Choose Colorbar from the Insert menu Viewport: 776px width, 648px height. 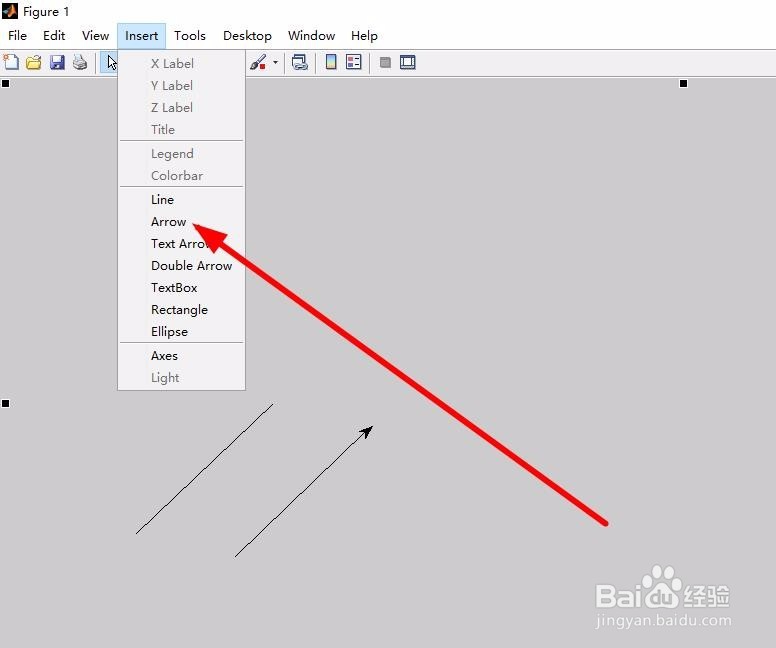(182, 175)
